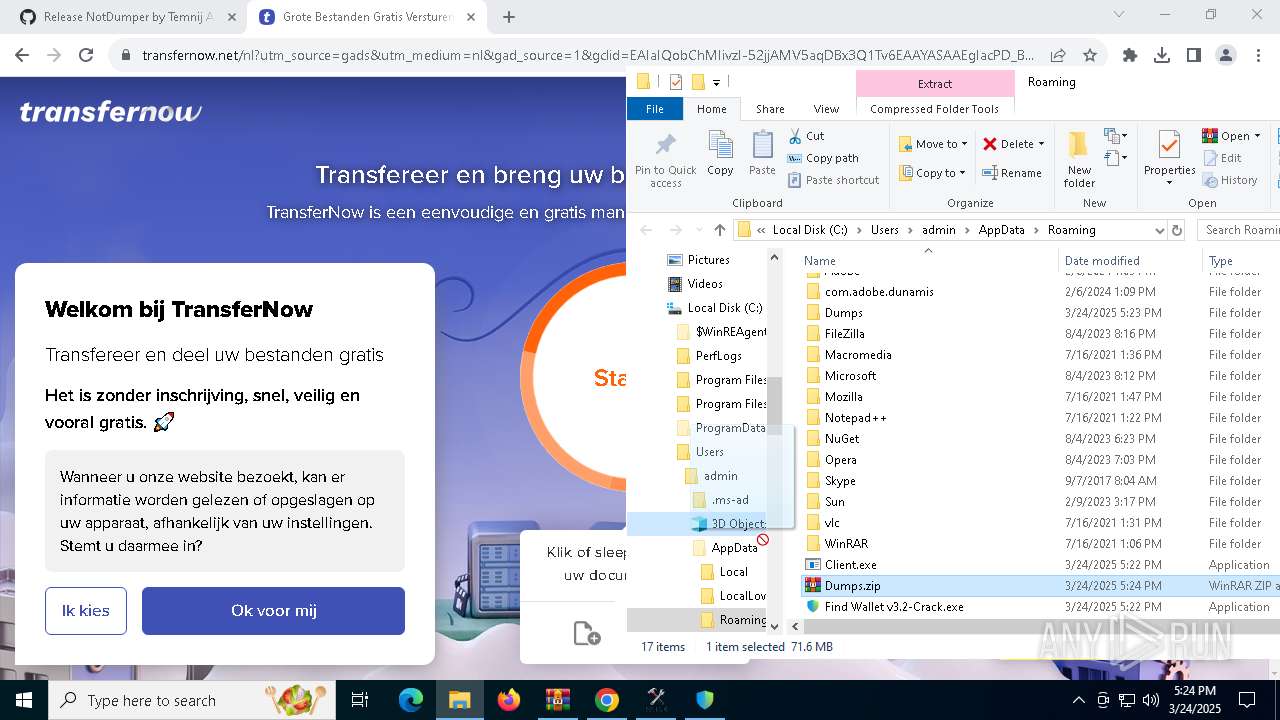Click the Search Roaming input field
The width and height of the screenshot is (1280, 720).
(1240, 230)
